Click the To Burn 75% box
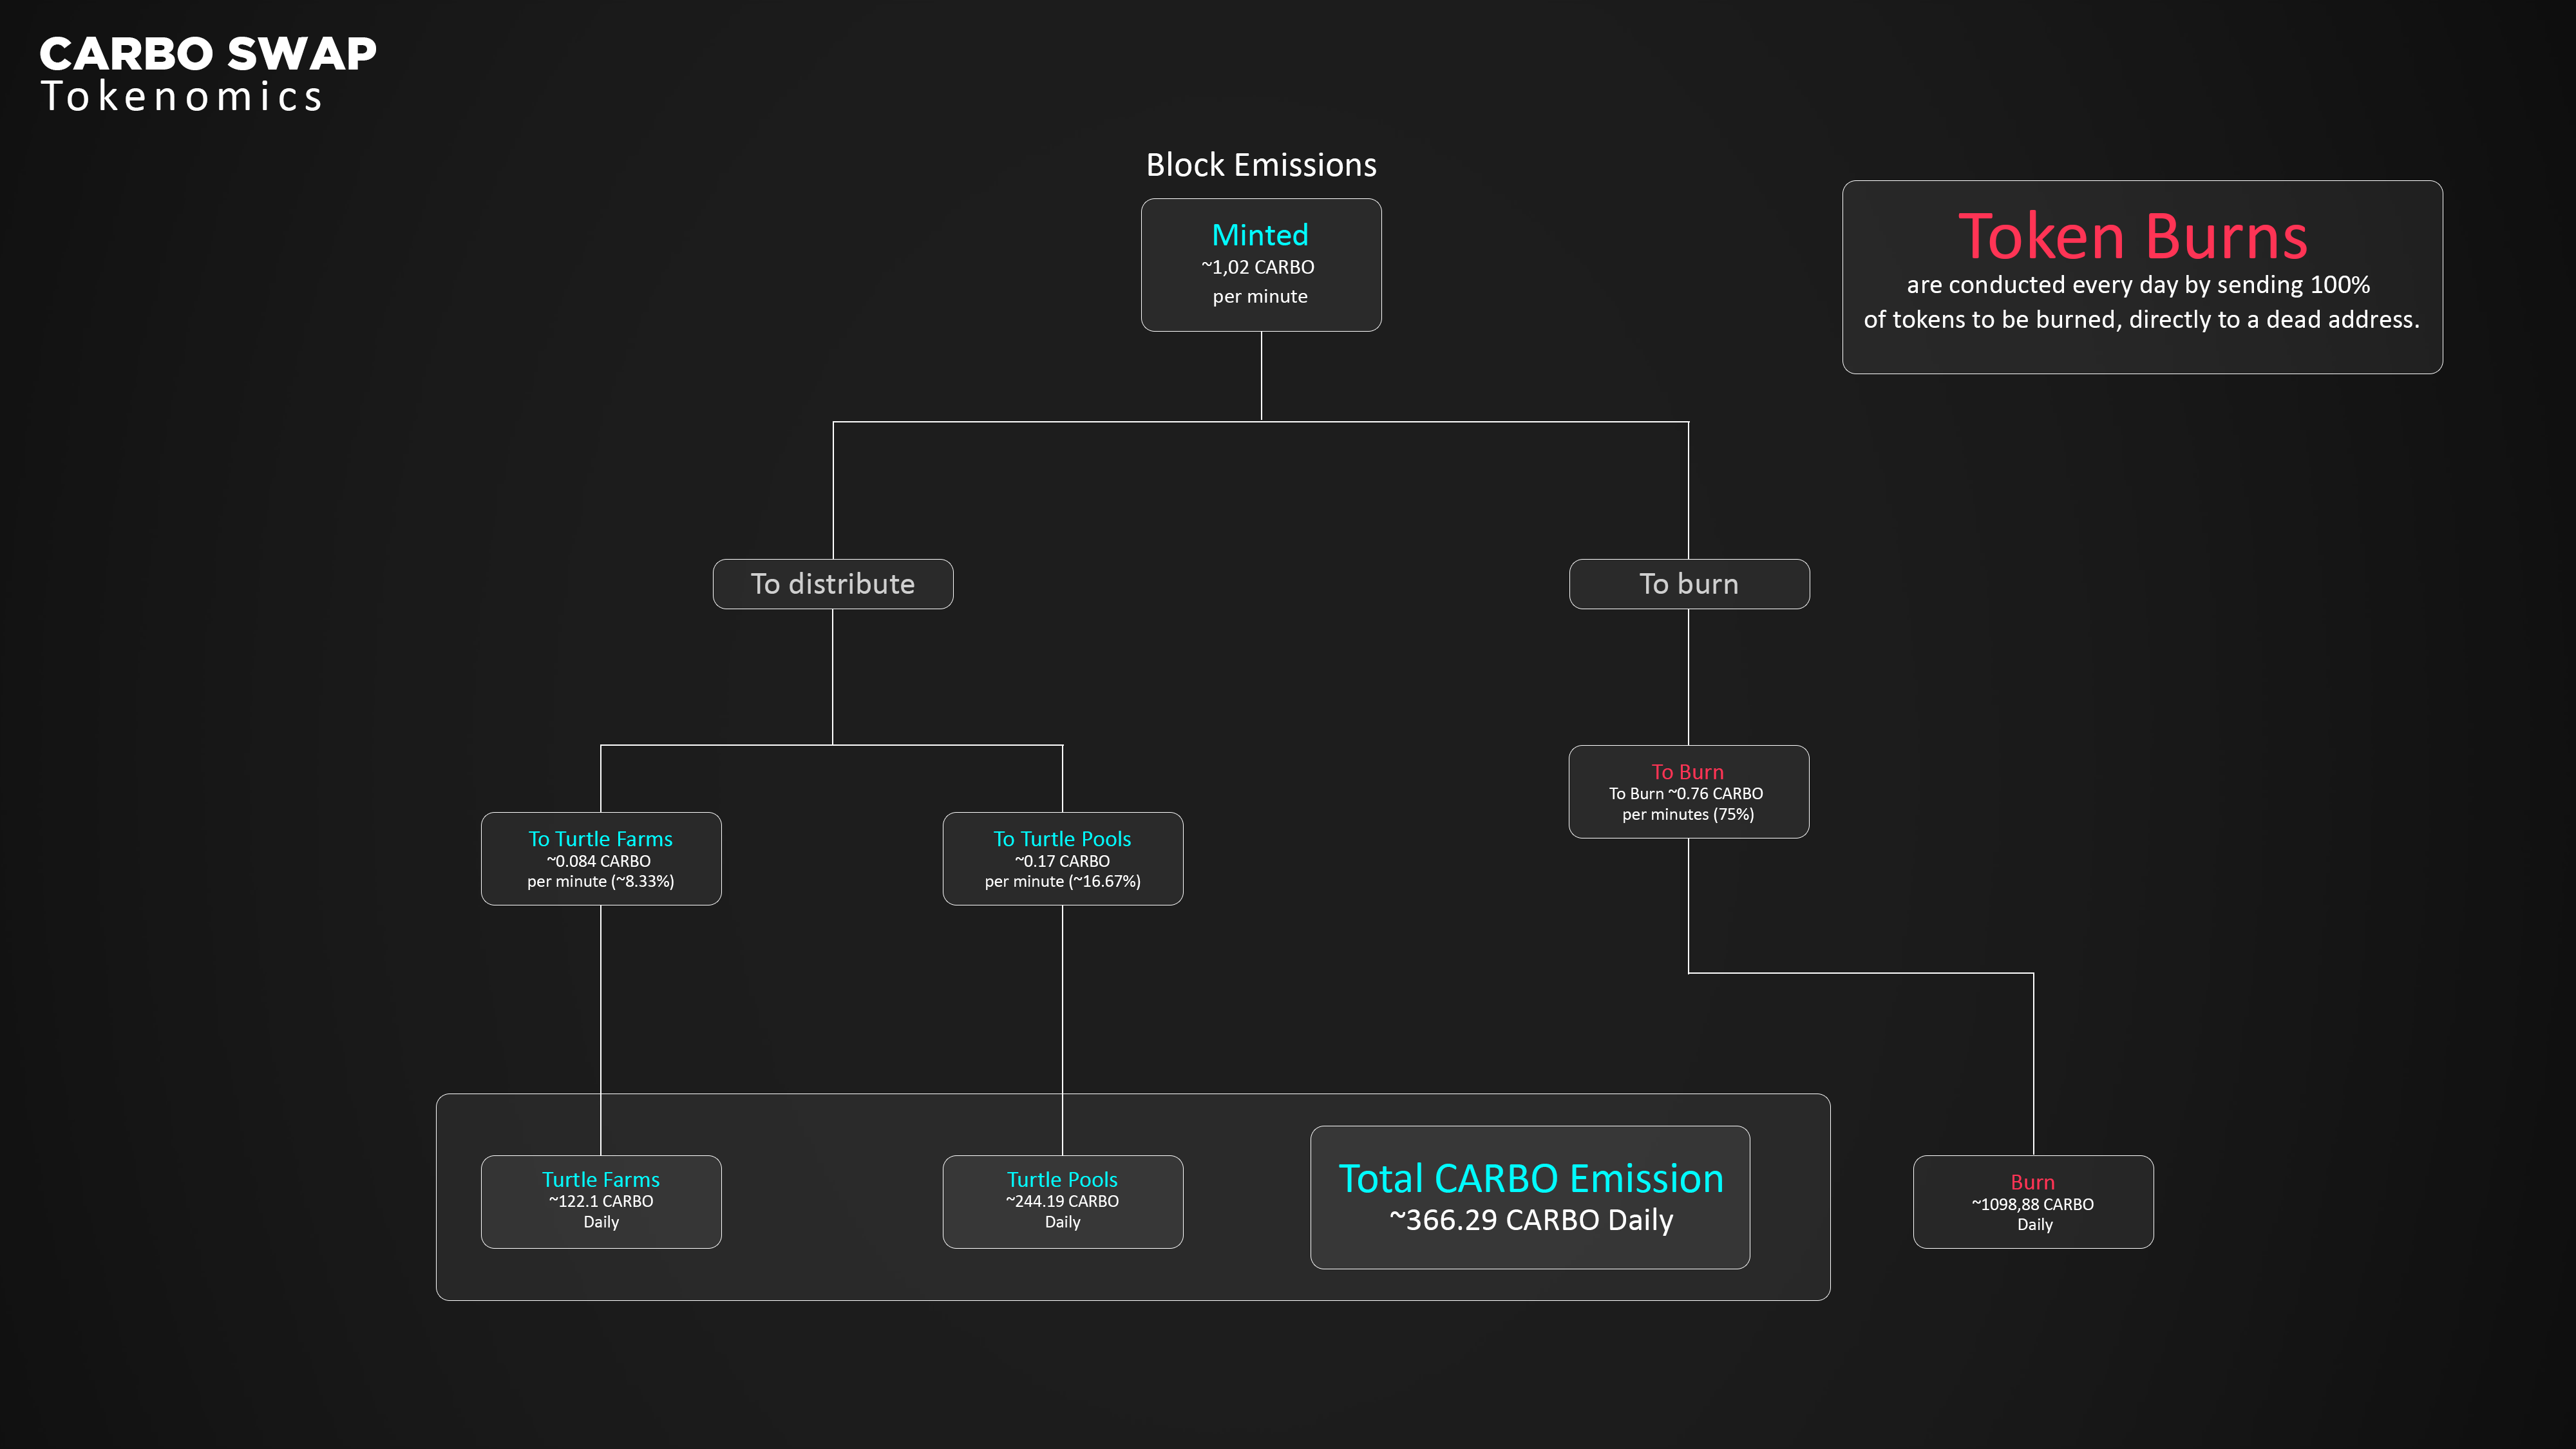The image size is (2576, 1449). coord(1688,792)
